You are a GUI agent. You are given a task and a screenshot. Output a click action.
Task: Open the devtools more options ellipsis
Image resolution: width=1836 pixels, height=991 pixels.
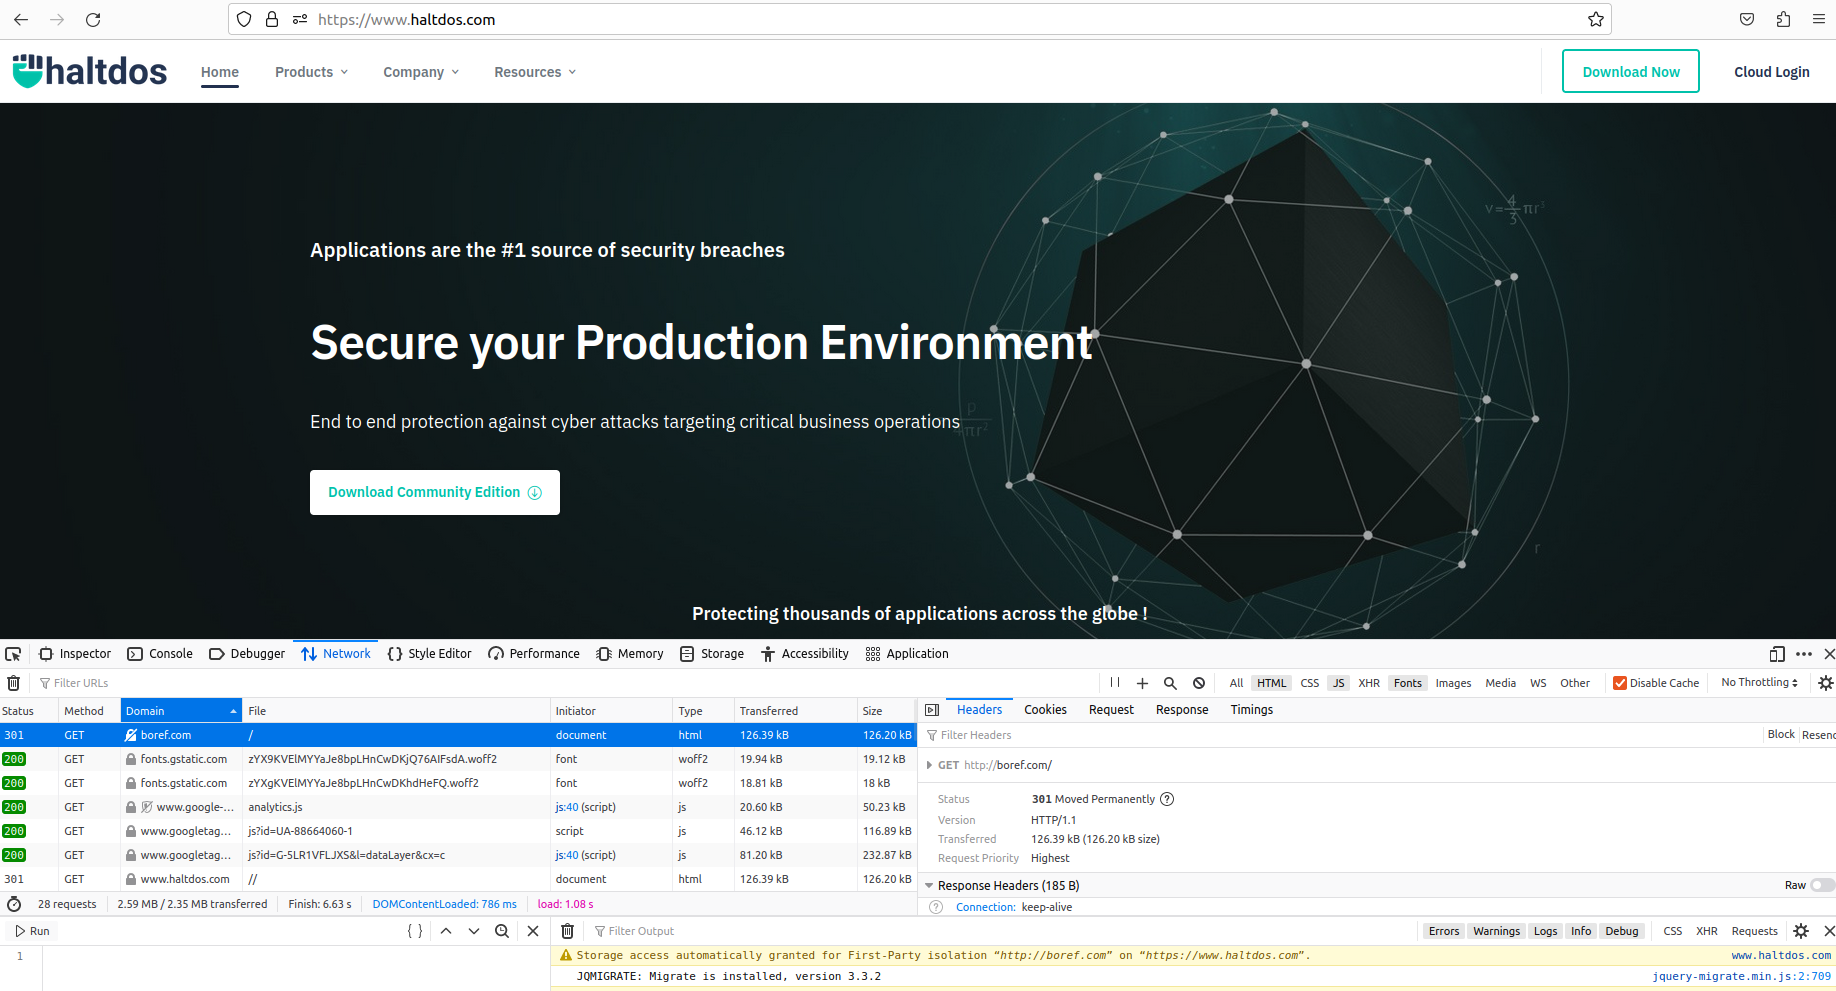(1804, 654)
